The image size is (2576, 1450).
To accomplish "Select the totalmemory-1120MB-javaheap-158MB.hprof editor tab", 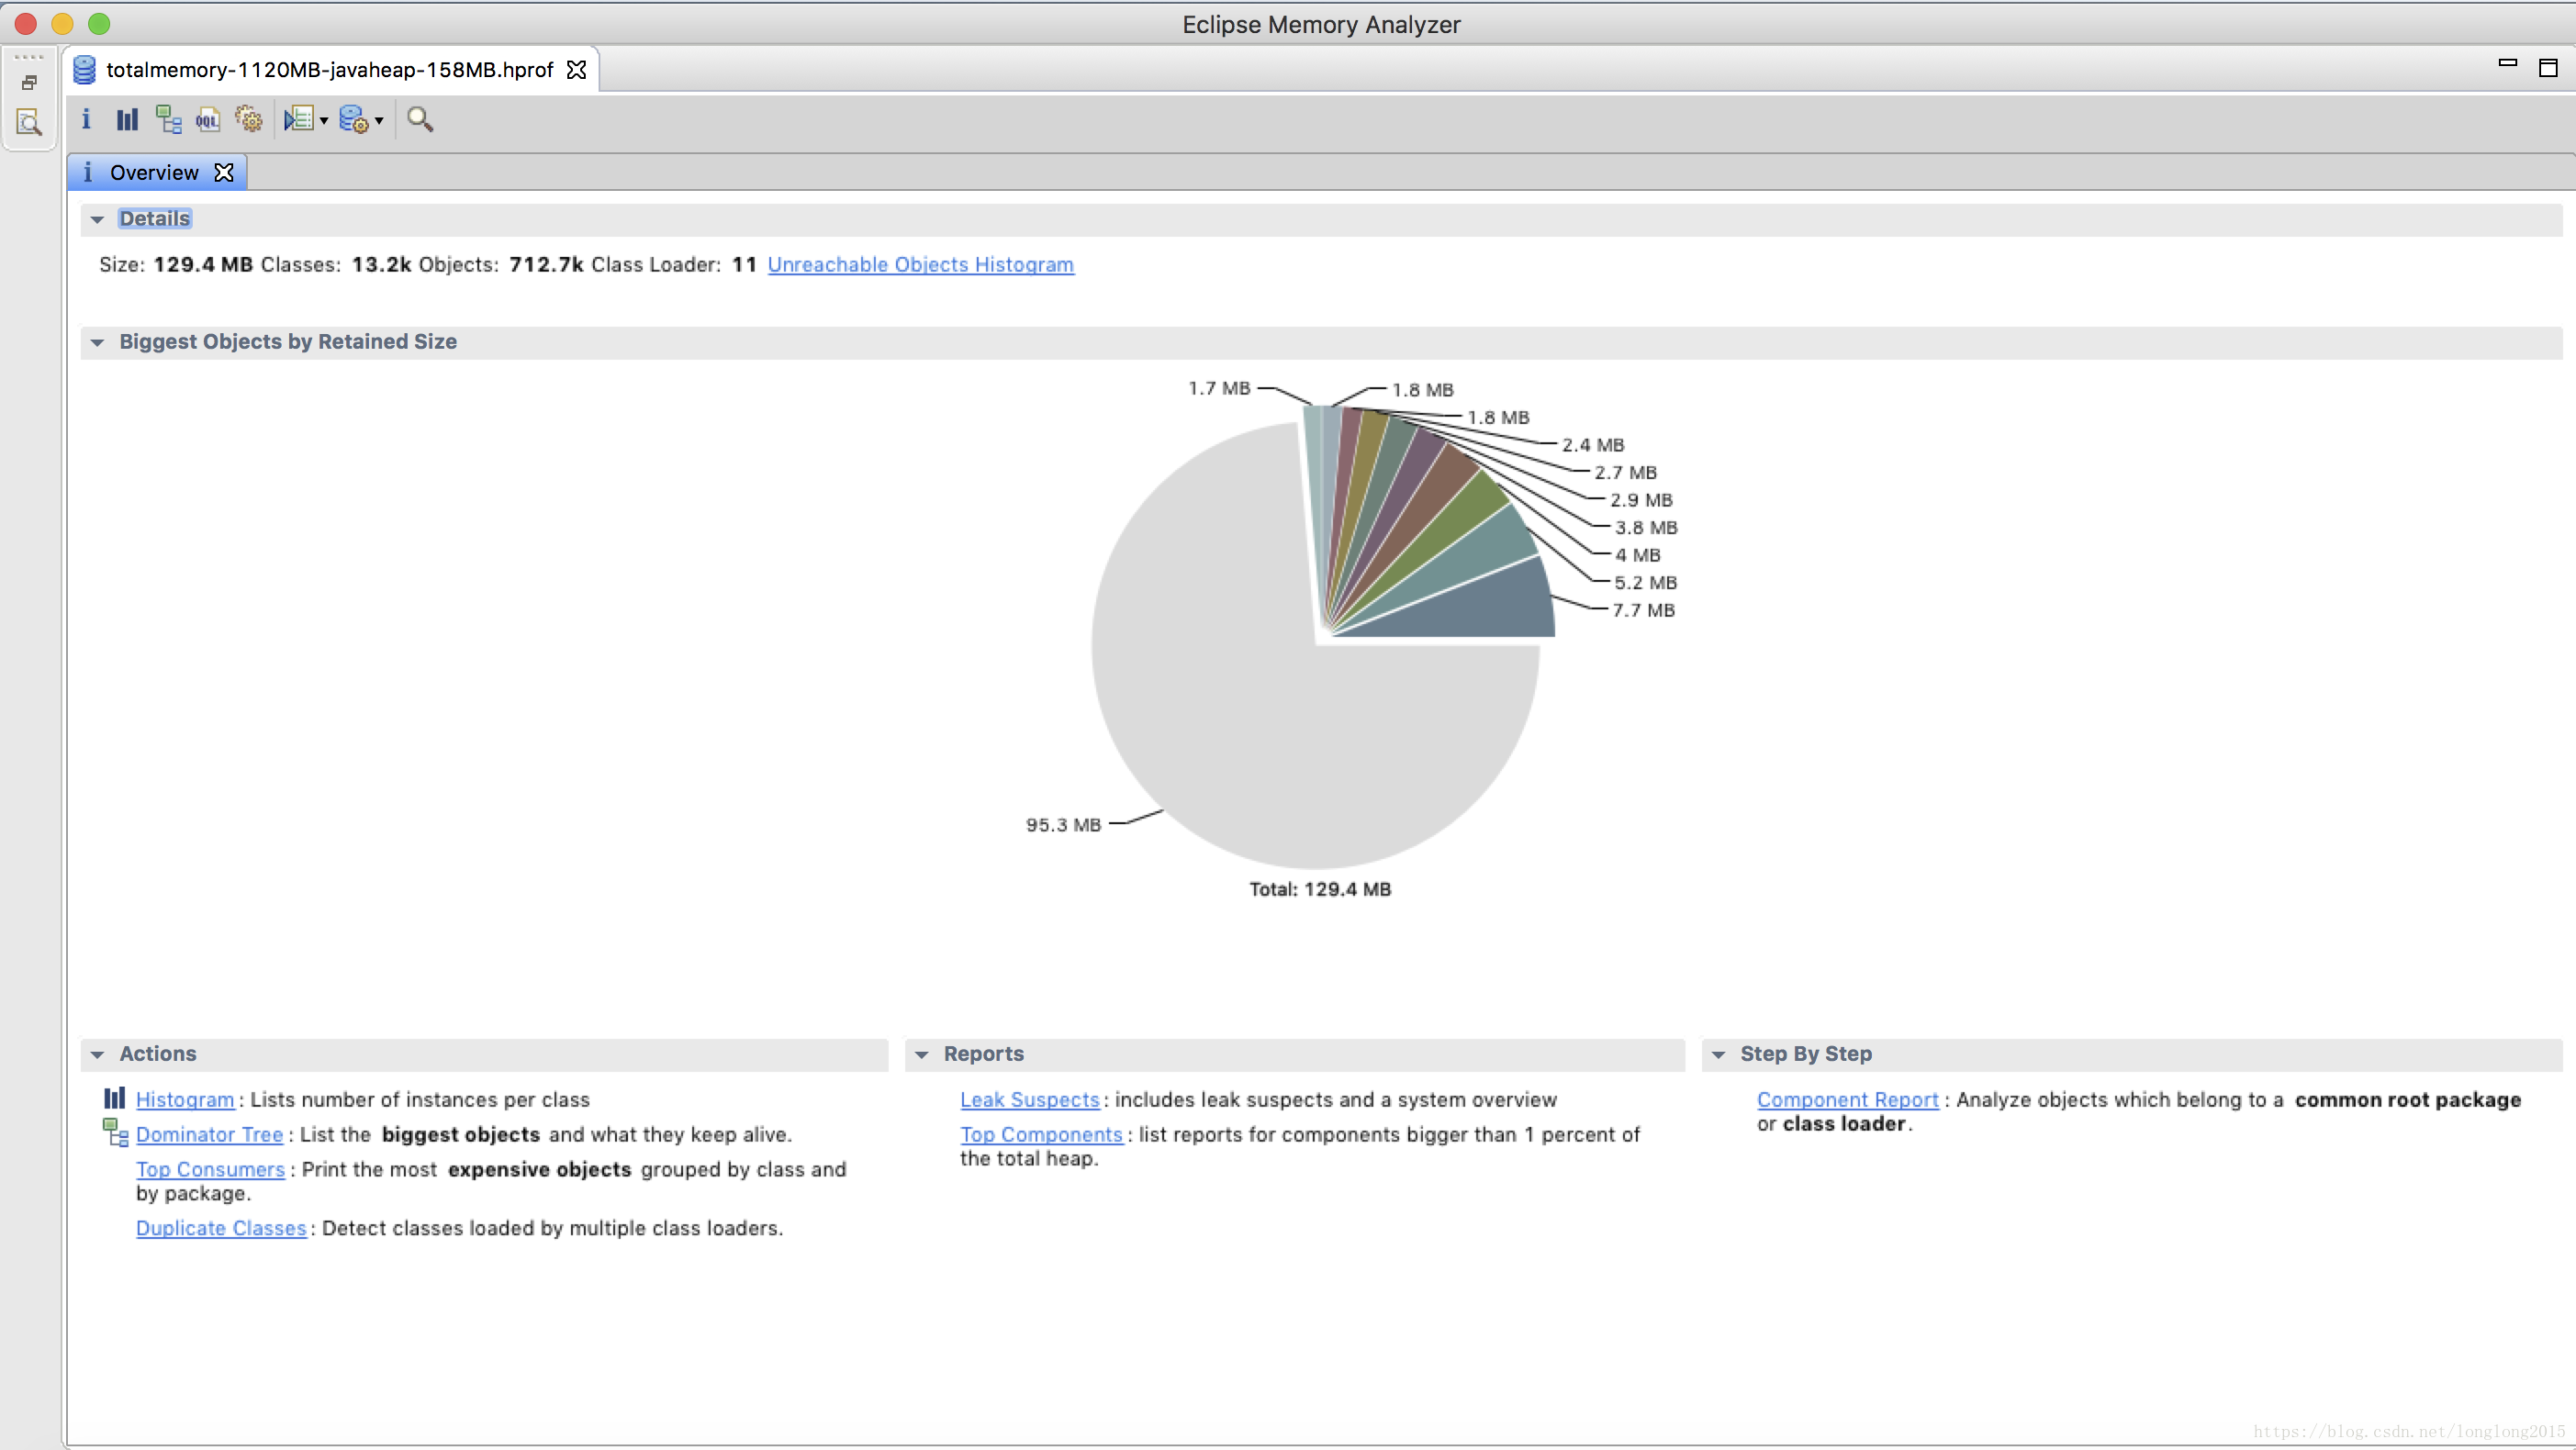I will pyautogui.click(x=330, y=70).
